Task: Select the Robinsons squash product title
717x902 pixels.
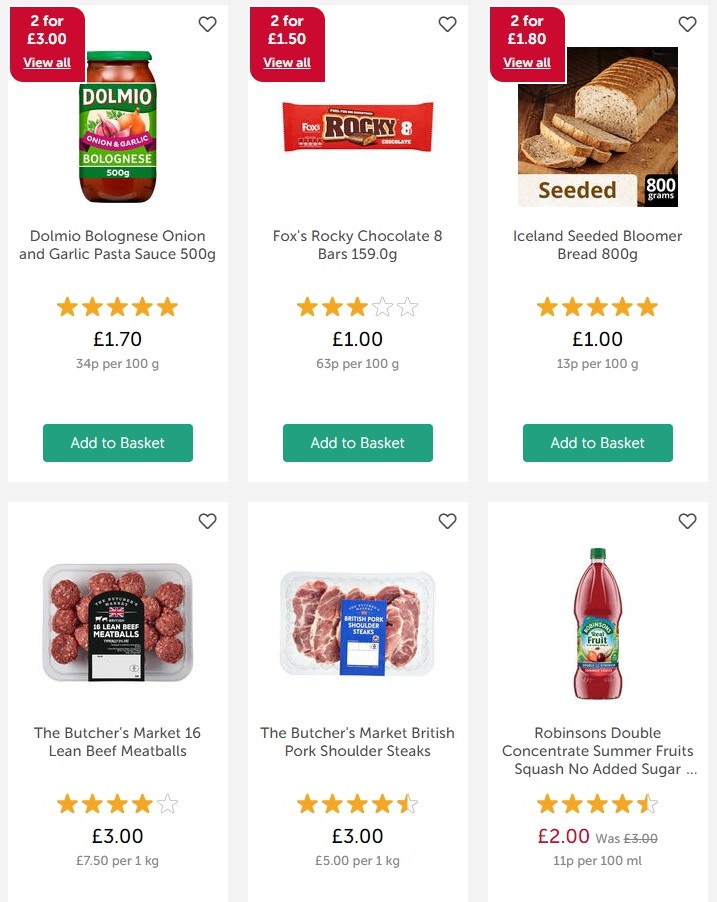Action: (597, 750)
